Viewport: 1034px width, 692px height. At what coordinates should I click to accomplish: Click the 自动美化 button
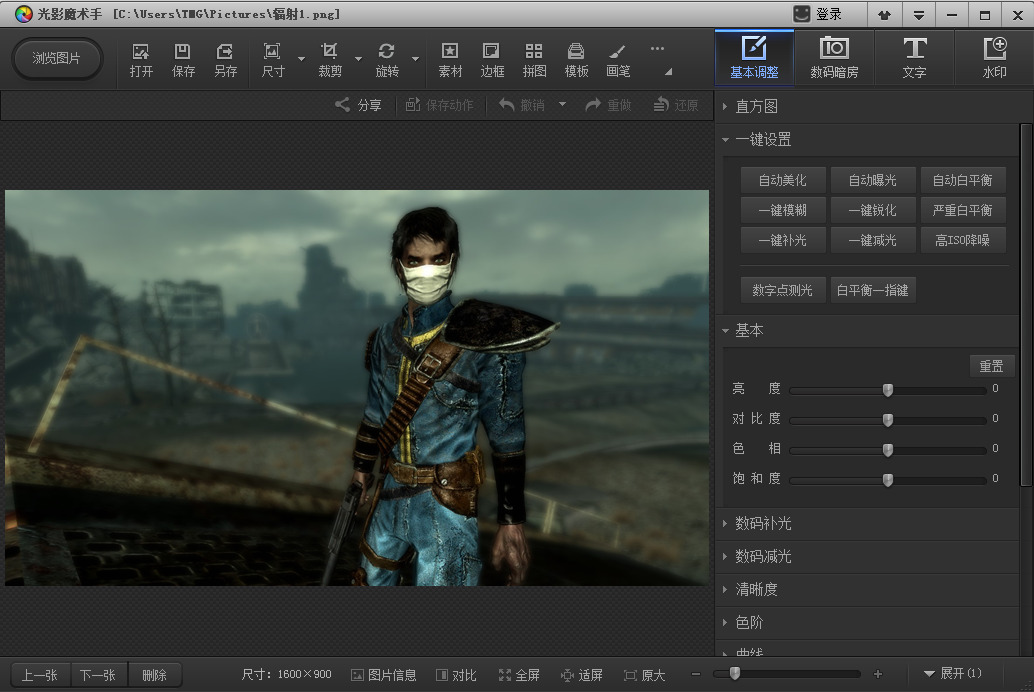[782, 180]
